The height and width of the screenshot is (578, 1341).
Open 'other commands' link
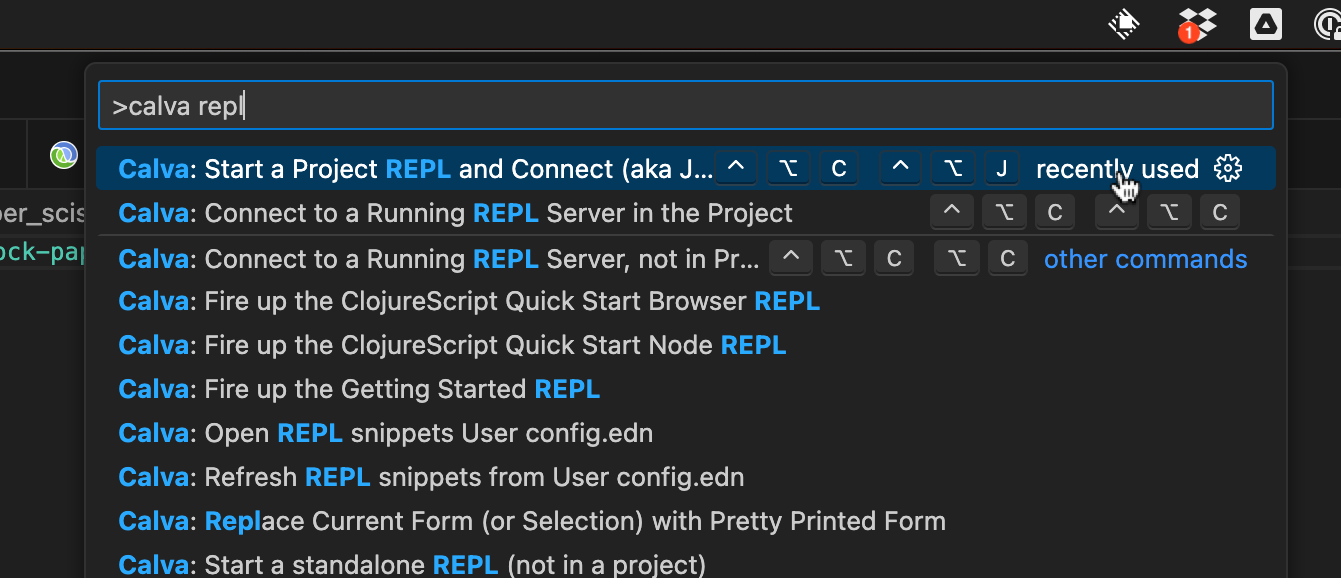(x=1145, y=258)
